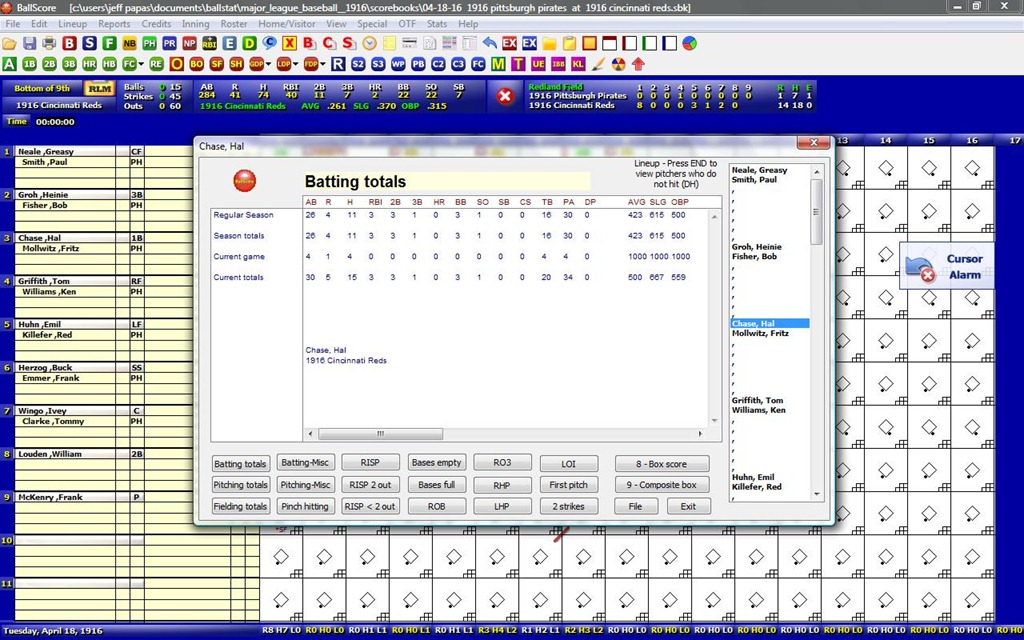Image resolution: width=1024 pixels, height=640 pixels.
Task: Open the FC dropdown arrow
Action: coord(140,64)
